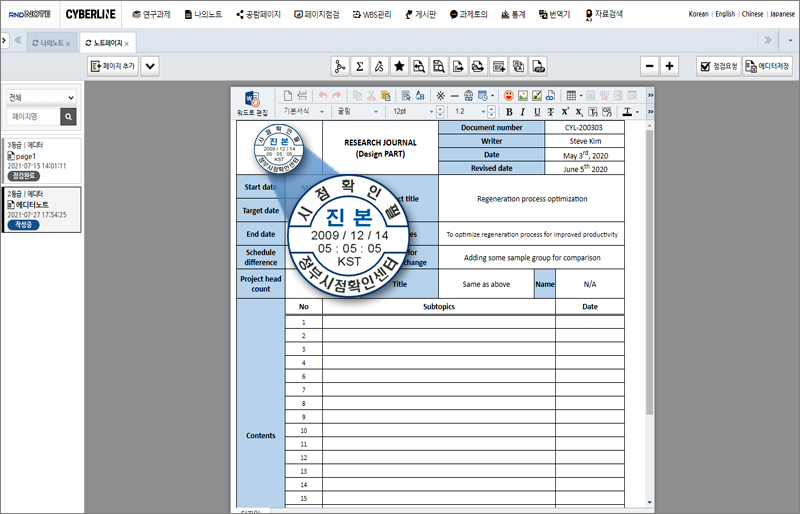The width and height of the screenshot is (800, 514).
Task: Click the zoom-in plus button
Action: pos(669,66)
